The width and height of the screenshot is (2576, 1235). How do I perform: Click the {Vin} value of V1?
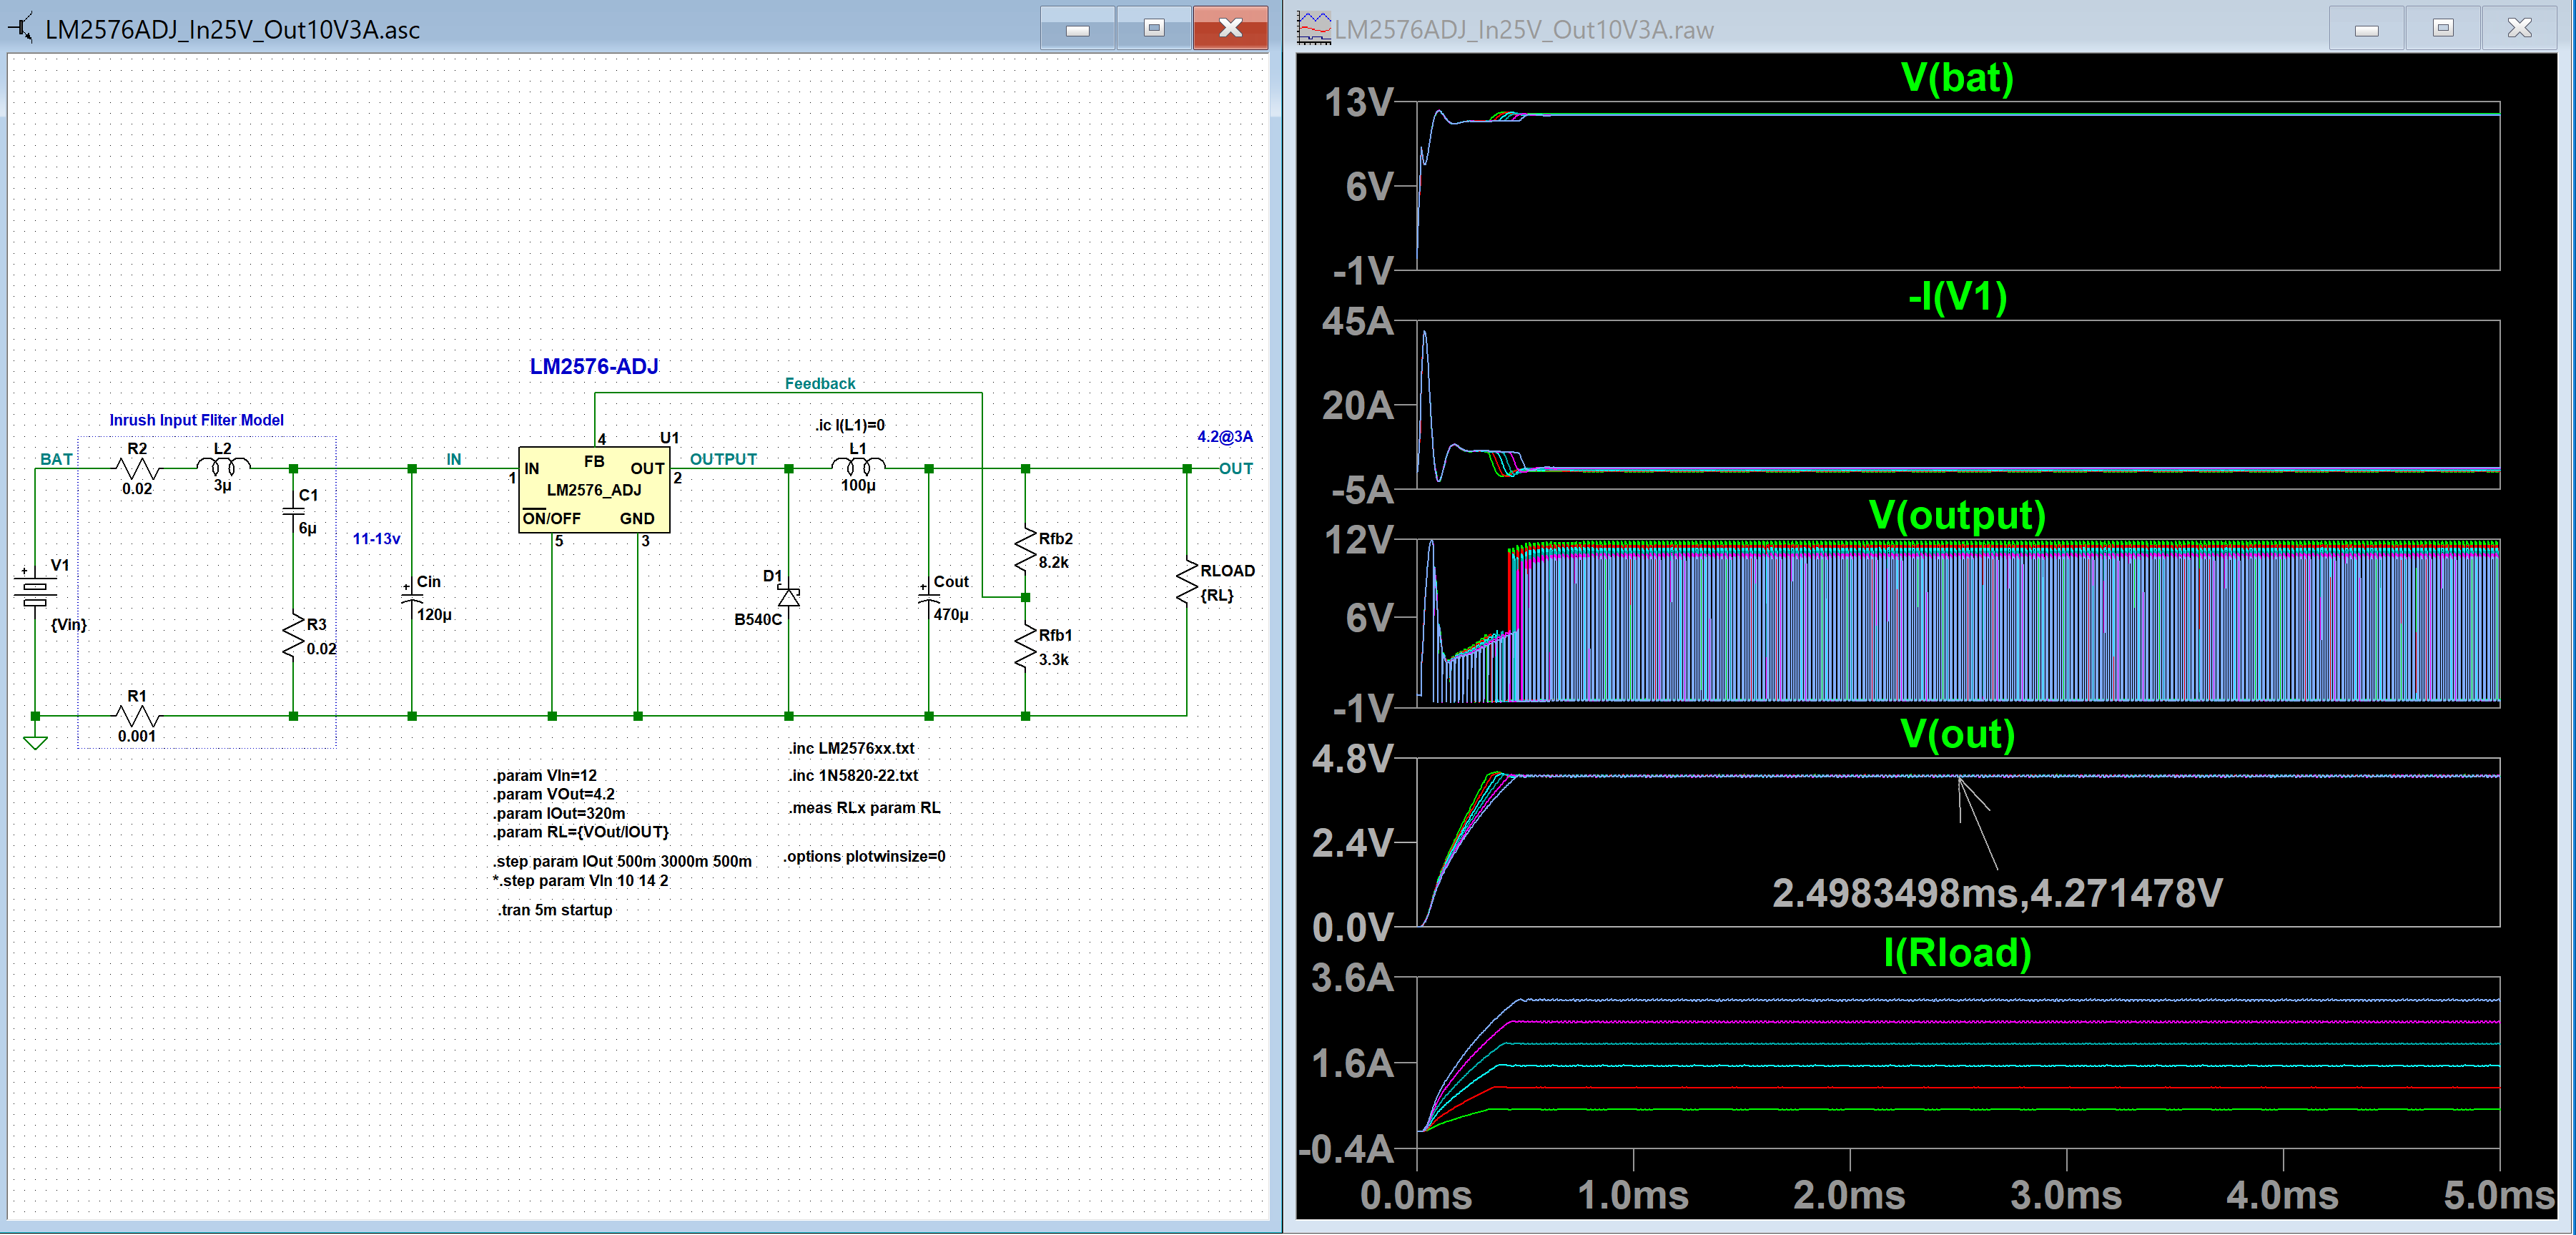69,625
